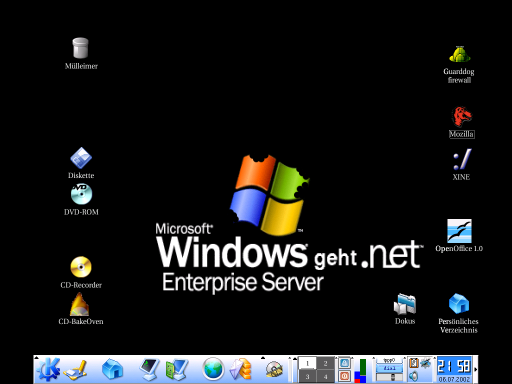Open the Control Center icon in panel

coord(177,369)
